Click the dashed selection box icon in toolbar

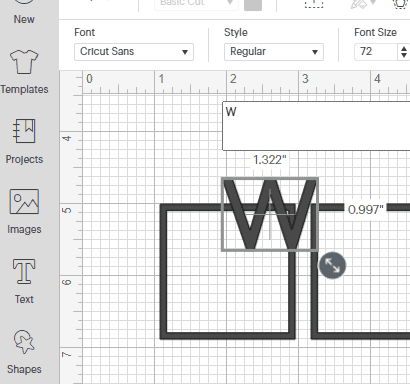click(314, 3)
